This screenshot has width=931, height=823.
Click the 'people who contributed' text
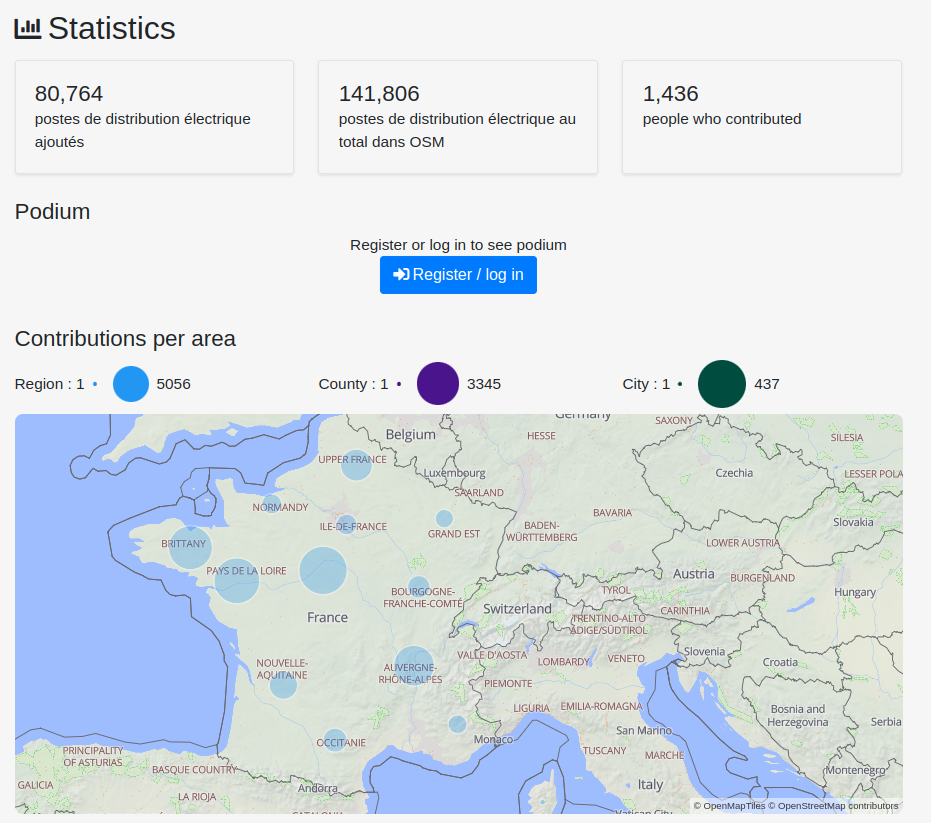[722, 119]
